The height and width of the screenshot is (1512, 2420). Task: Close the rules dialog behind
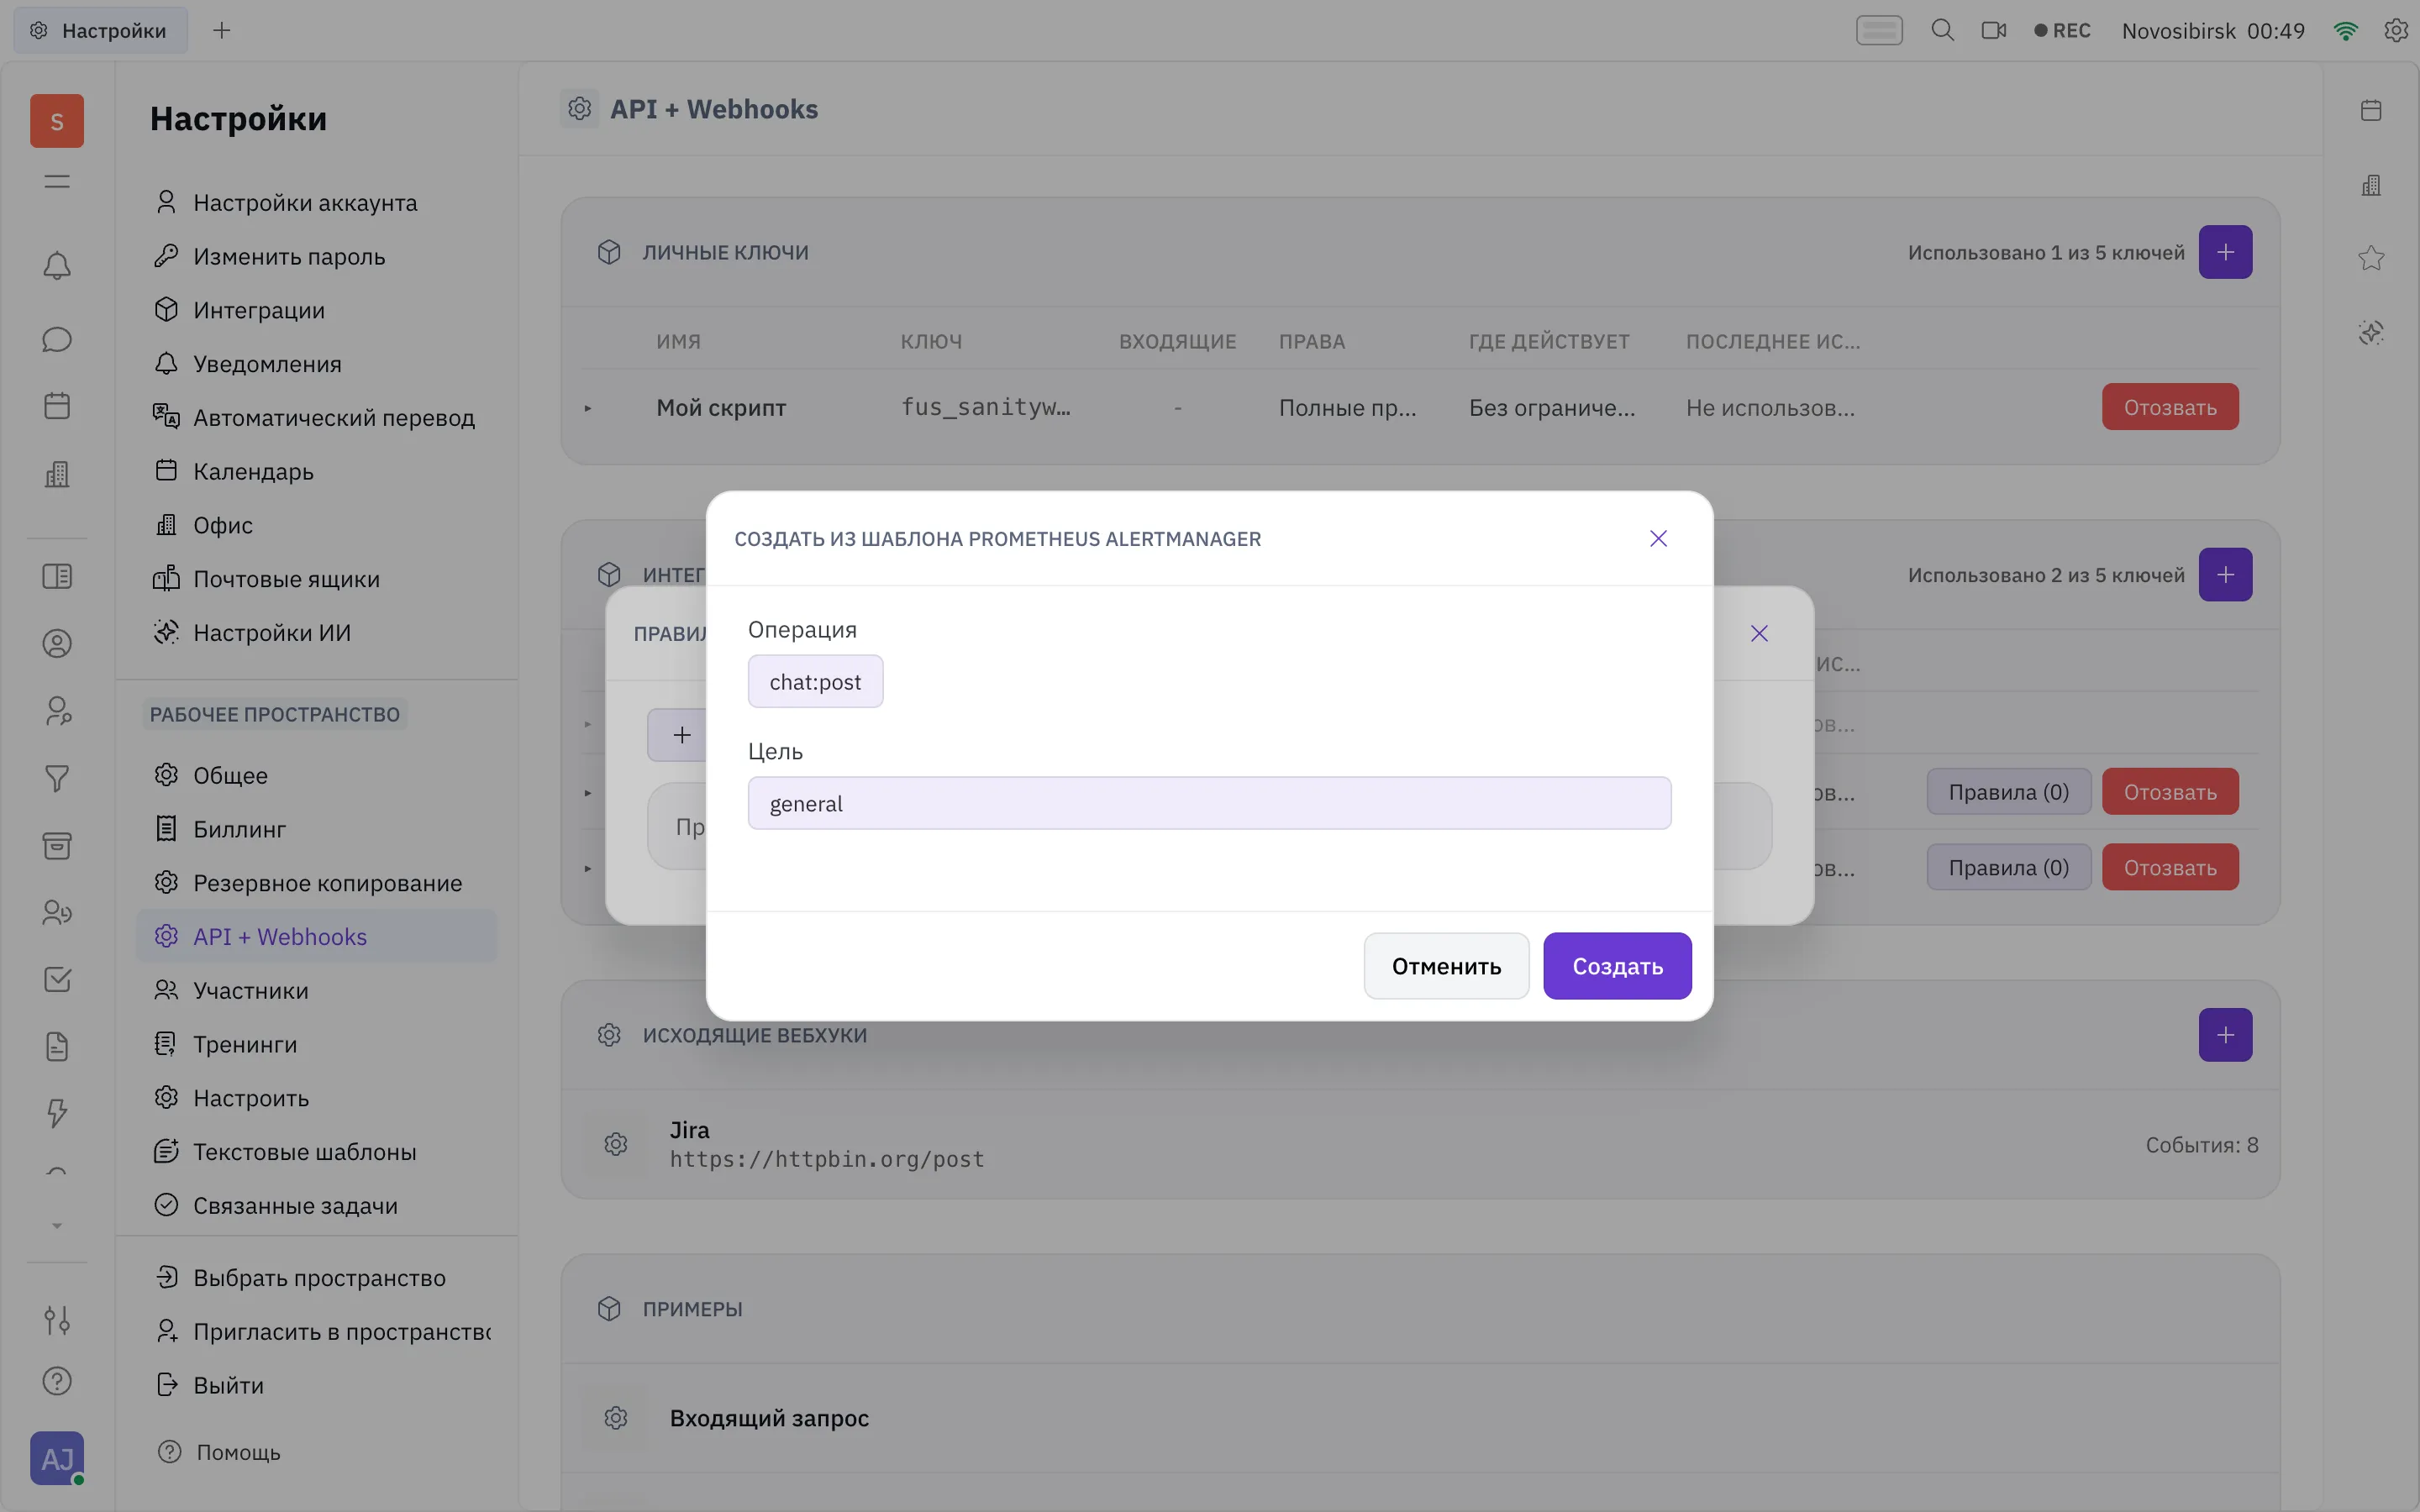[1759, 634]
